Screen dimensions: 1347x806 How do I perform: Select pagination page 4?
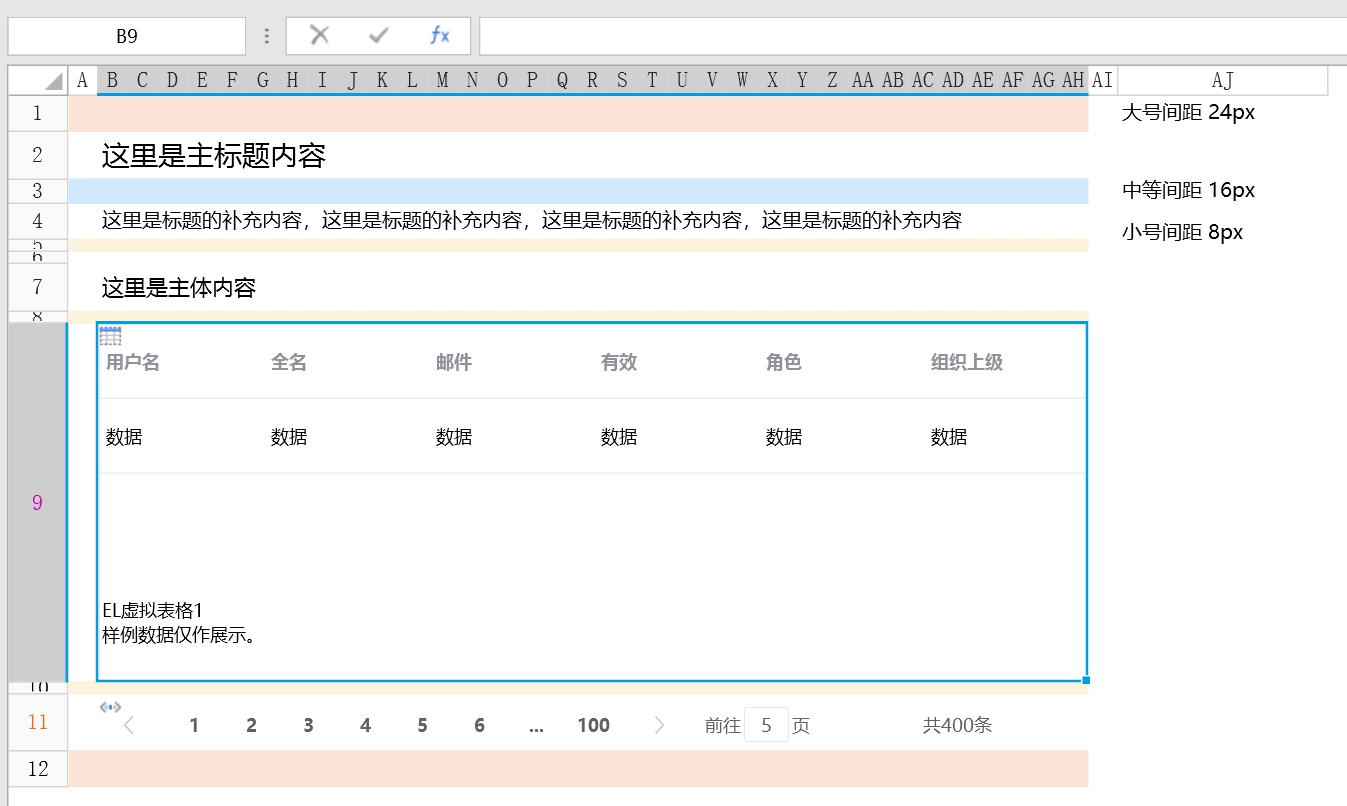pos(365,725)
